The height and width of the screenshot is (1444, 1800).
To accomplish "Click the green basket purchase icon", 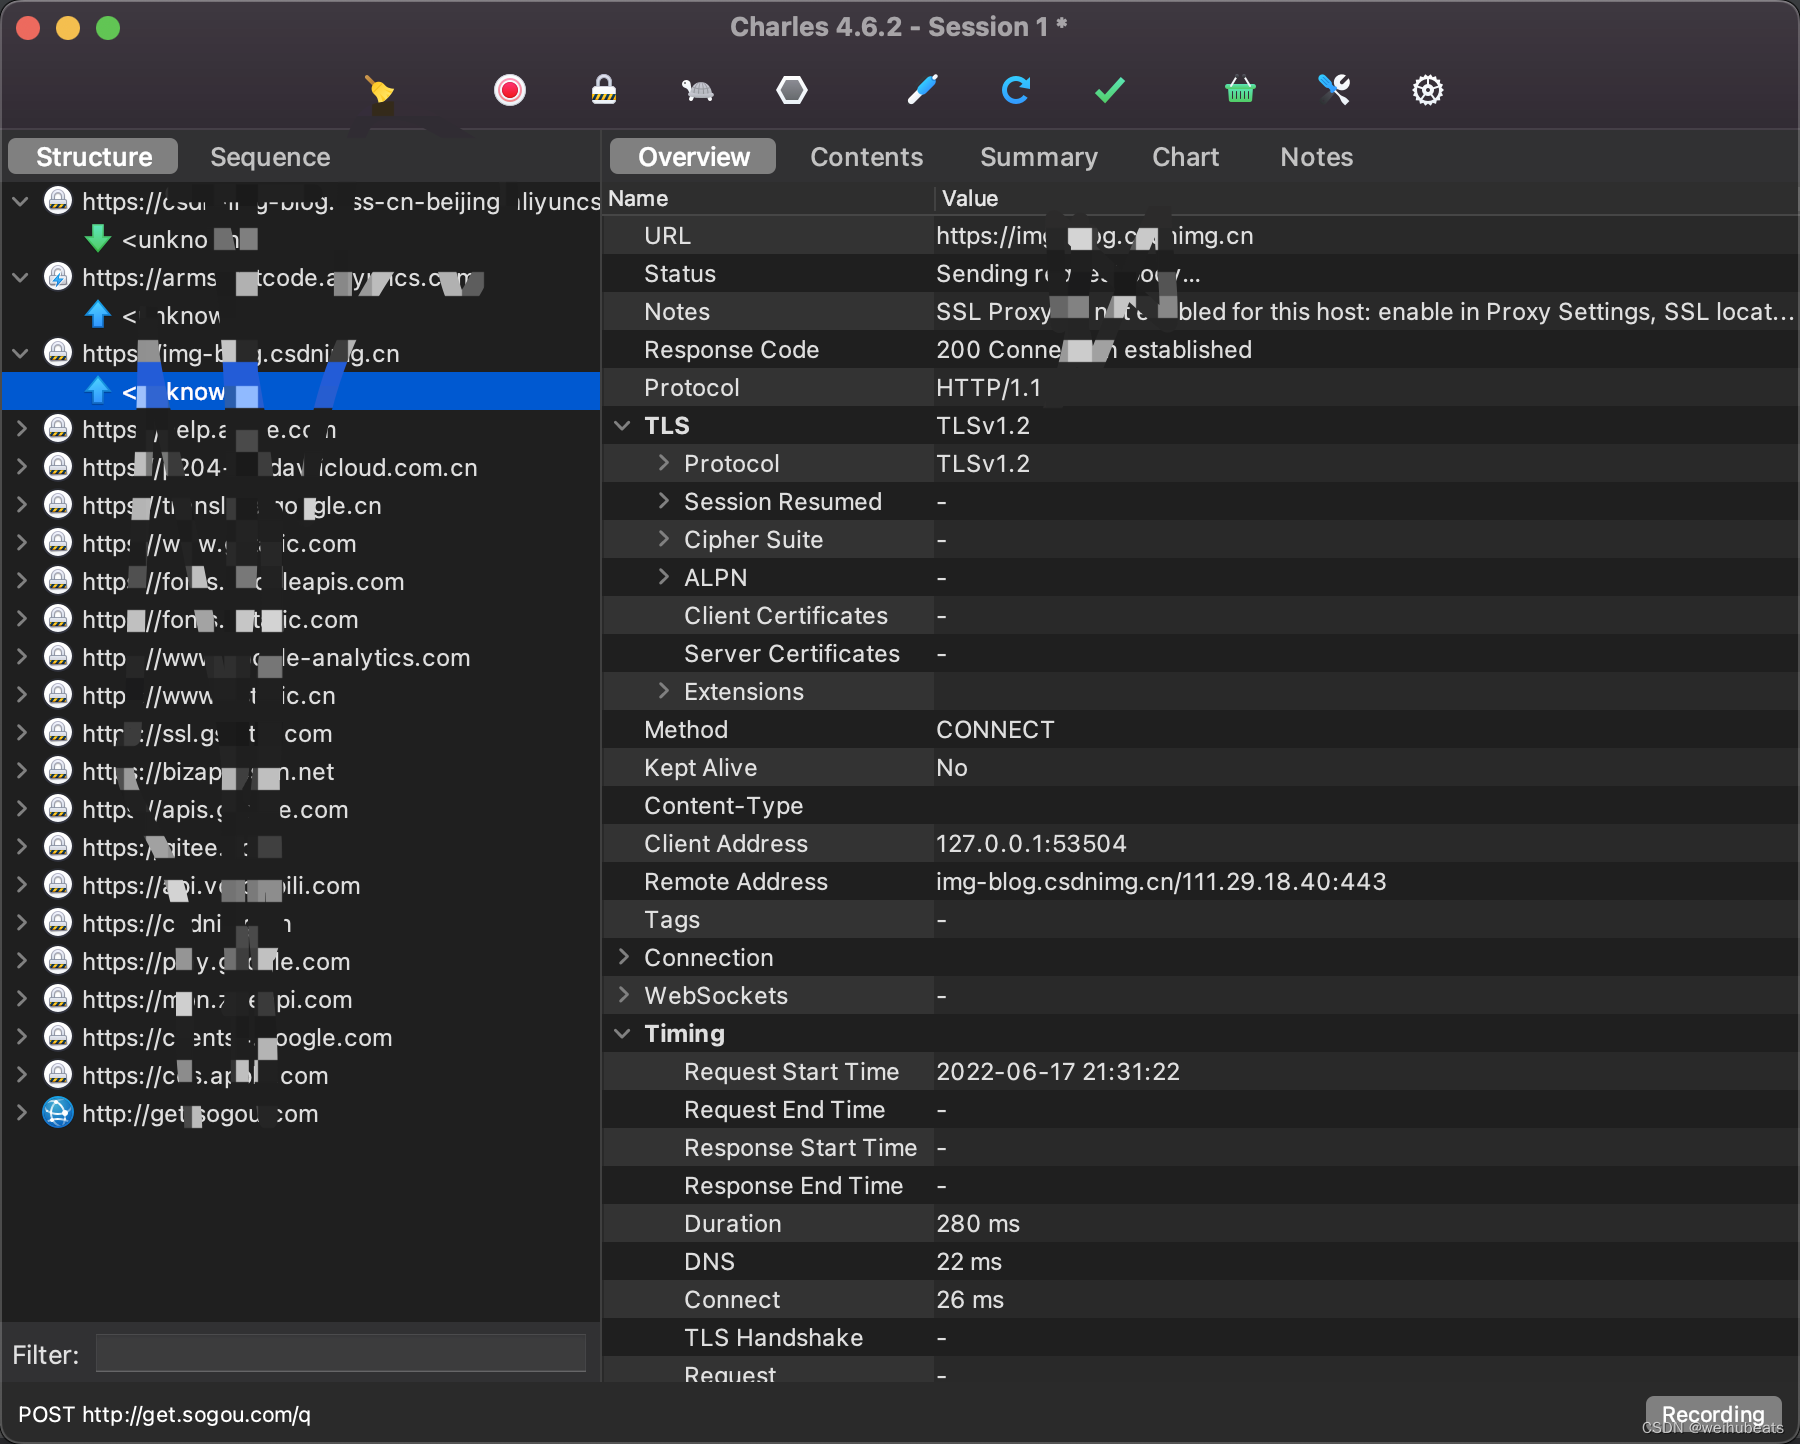I will pyautogui.click(x=1240, y=90).
